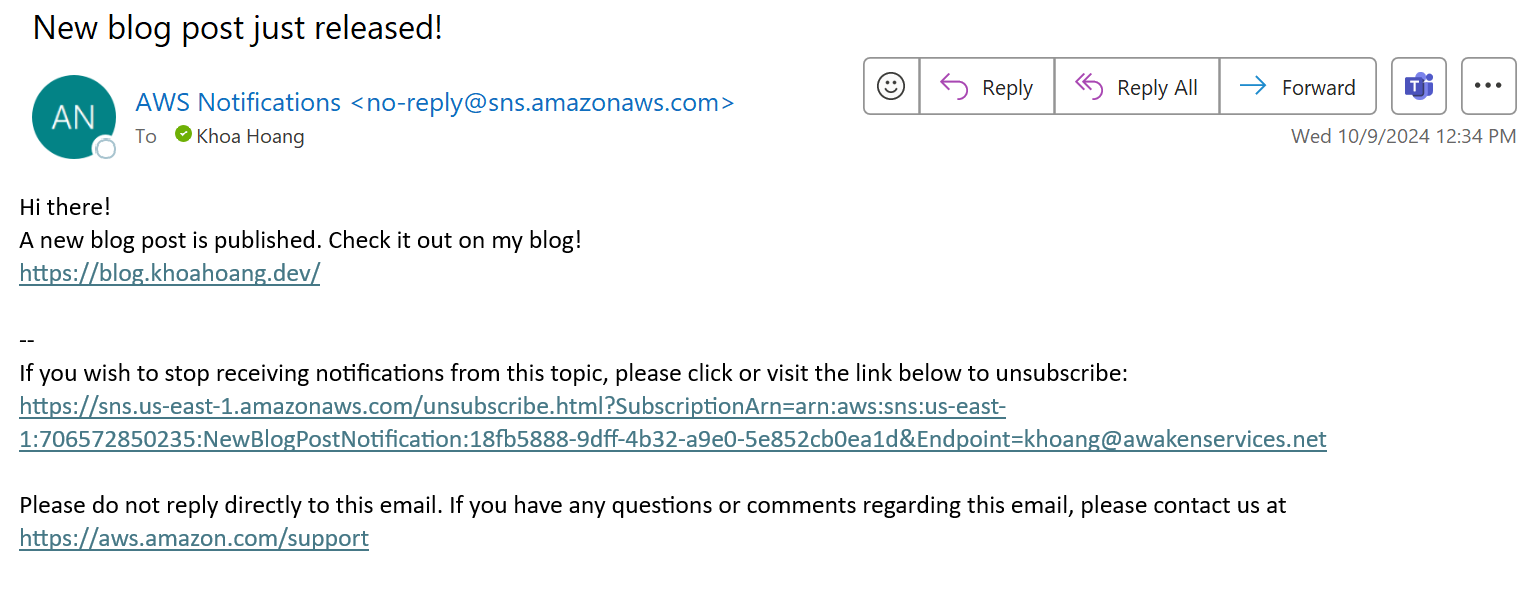The image size is (1538, 599).
Task: Click the AN sender avatar
Action: (x=74, y=117)
